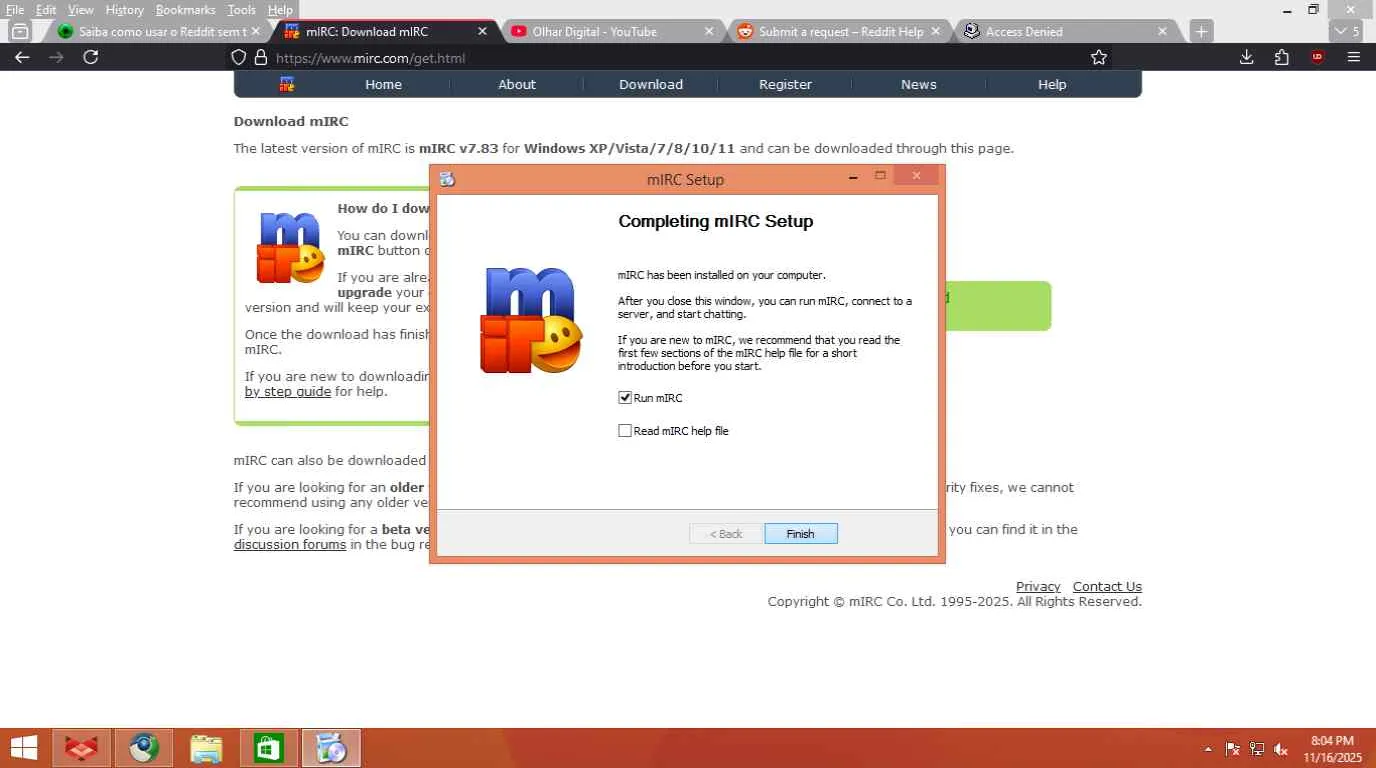
Task: Open the File menu
Action: click(x=15, y=9)
